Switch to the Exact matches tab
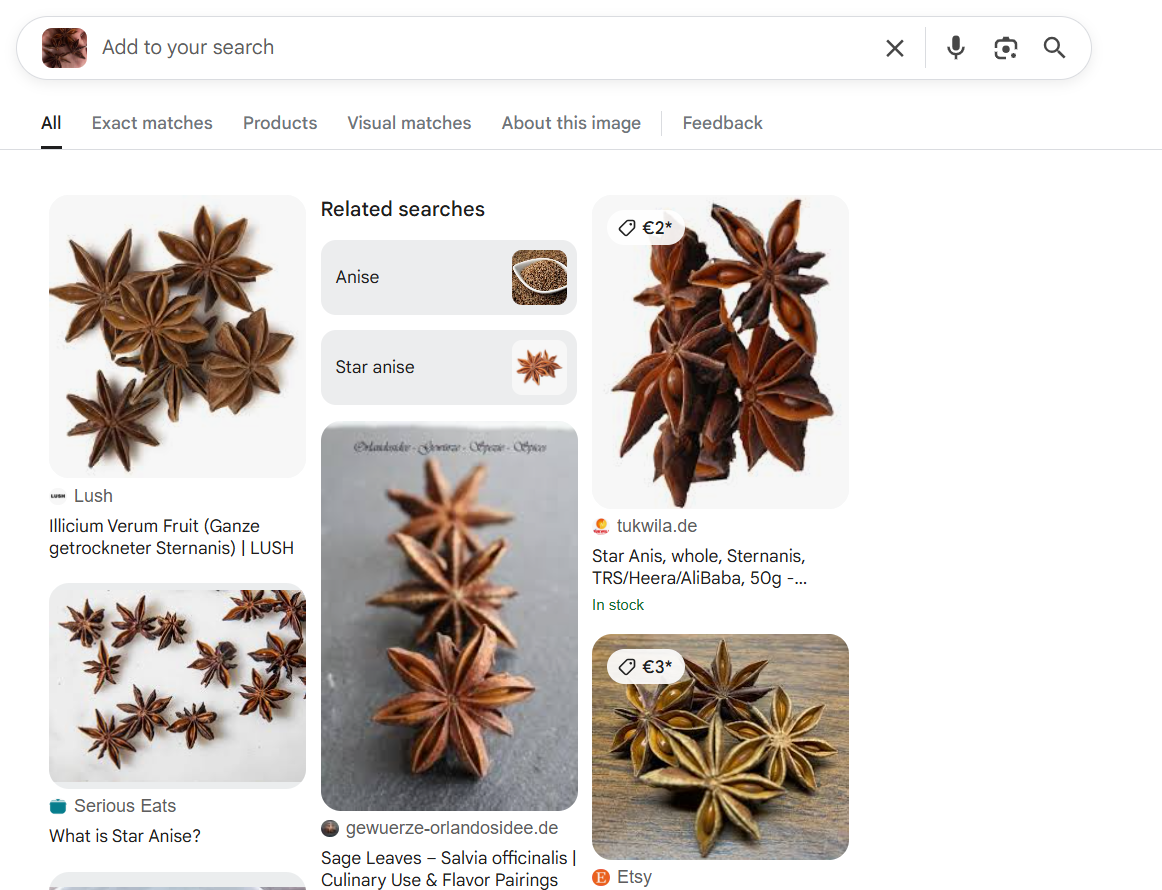The height and width of the screenshot is (890, 1162). coord(152,122)
